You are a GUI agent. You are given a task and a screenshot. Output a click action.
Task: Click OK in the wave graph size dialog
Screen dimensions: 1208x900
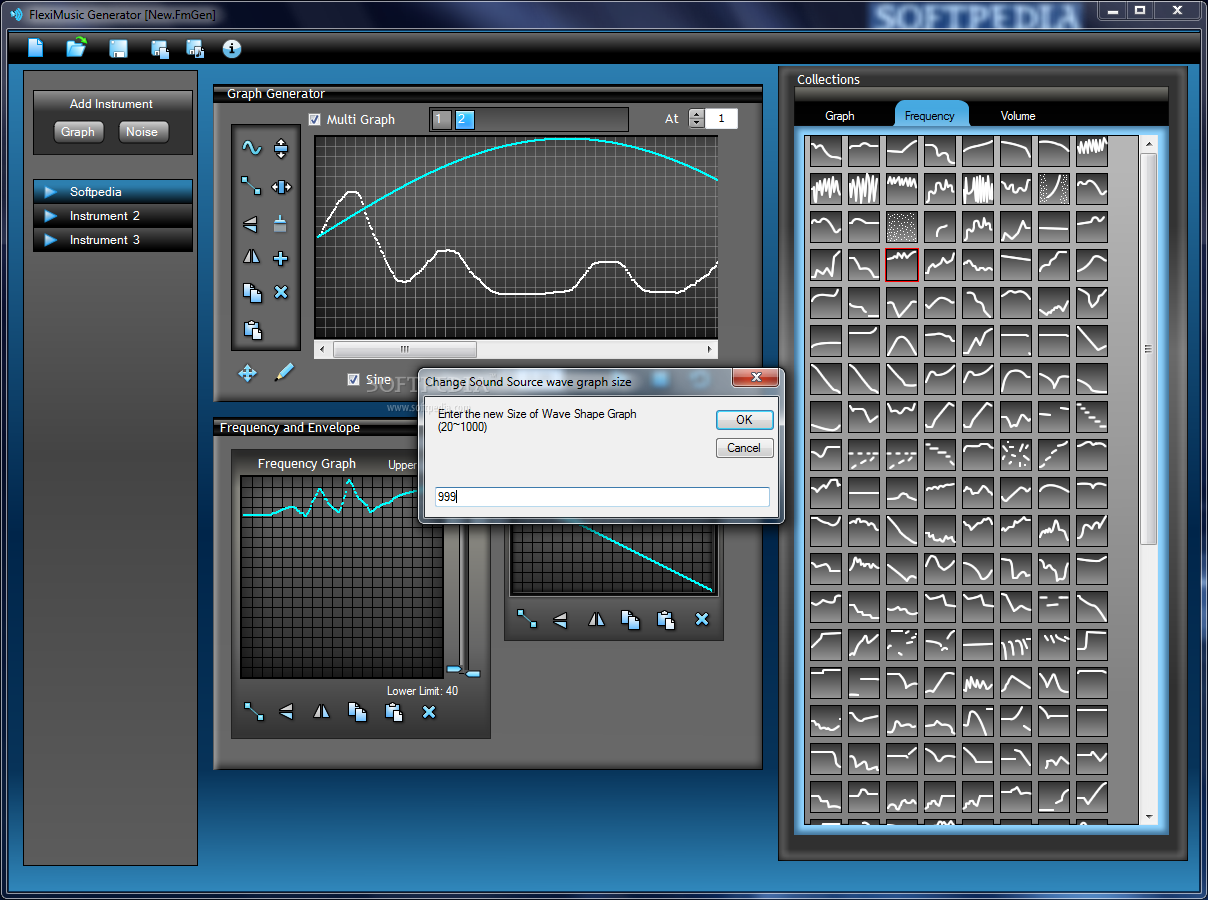pos(745,420)
